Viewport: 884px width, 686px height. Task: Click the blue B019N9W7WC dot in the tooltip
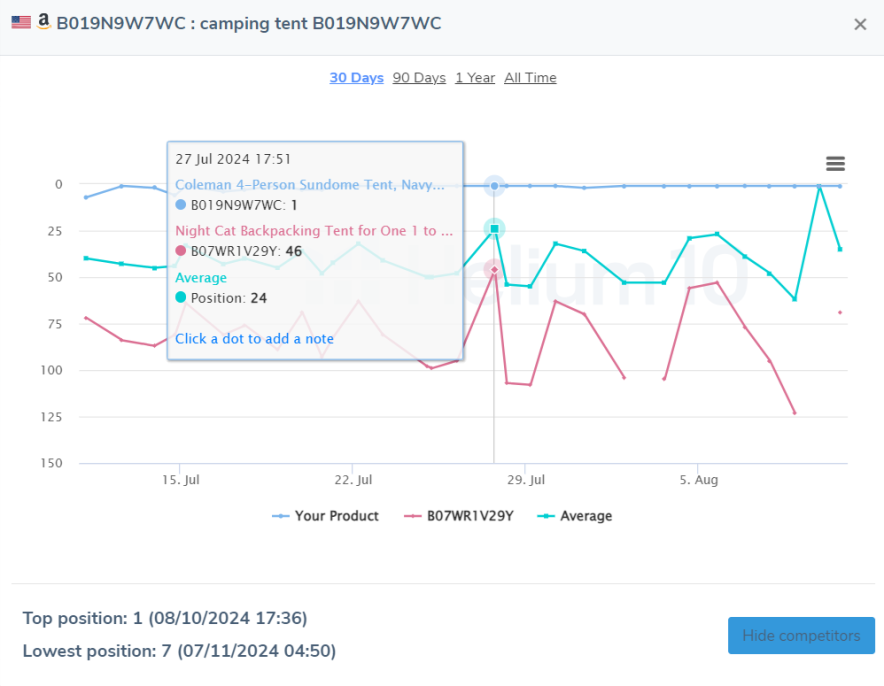[181, 205]
